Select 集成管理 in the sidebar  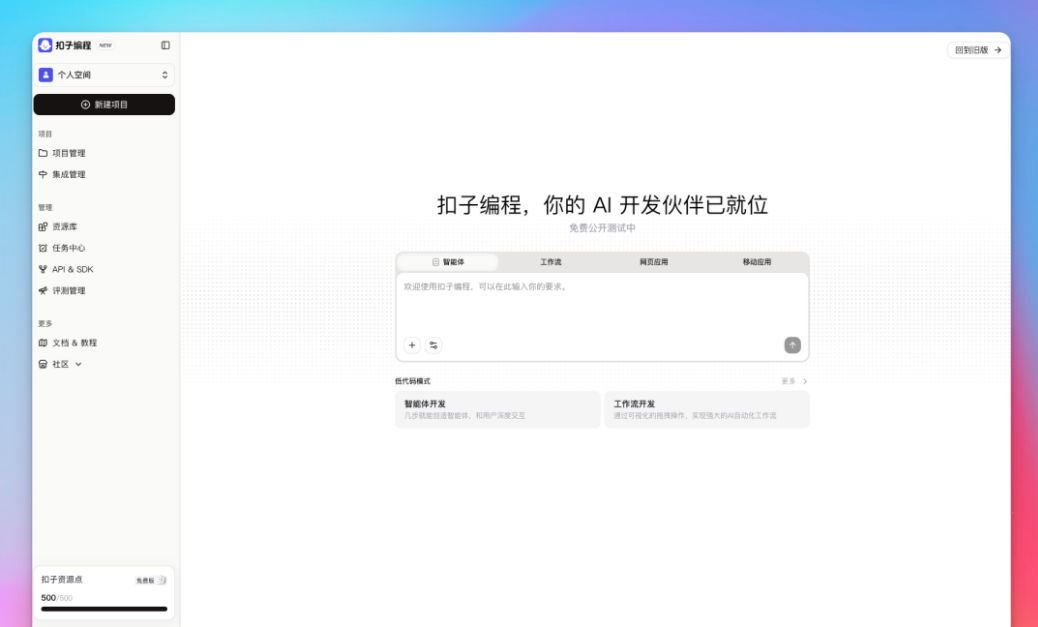click(66, 173)
